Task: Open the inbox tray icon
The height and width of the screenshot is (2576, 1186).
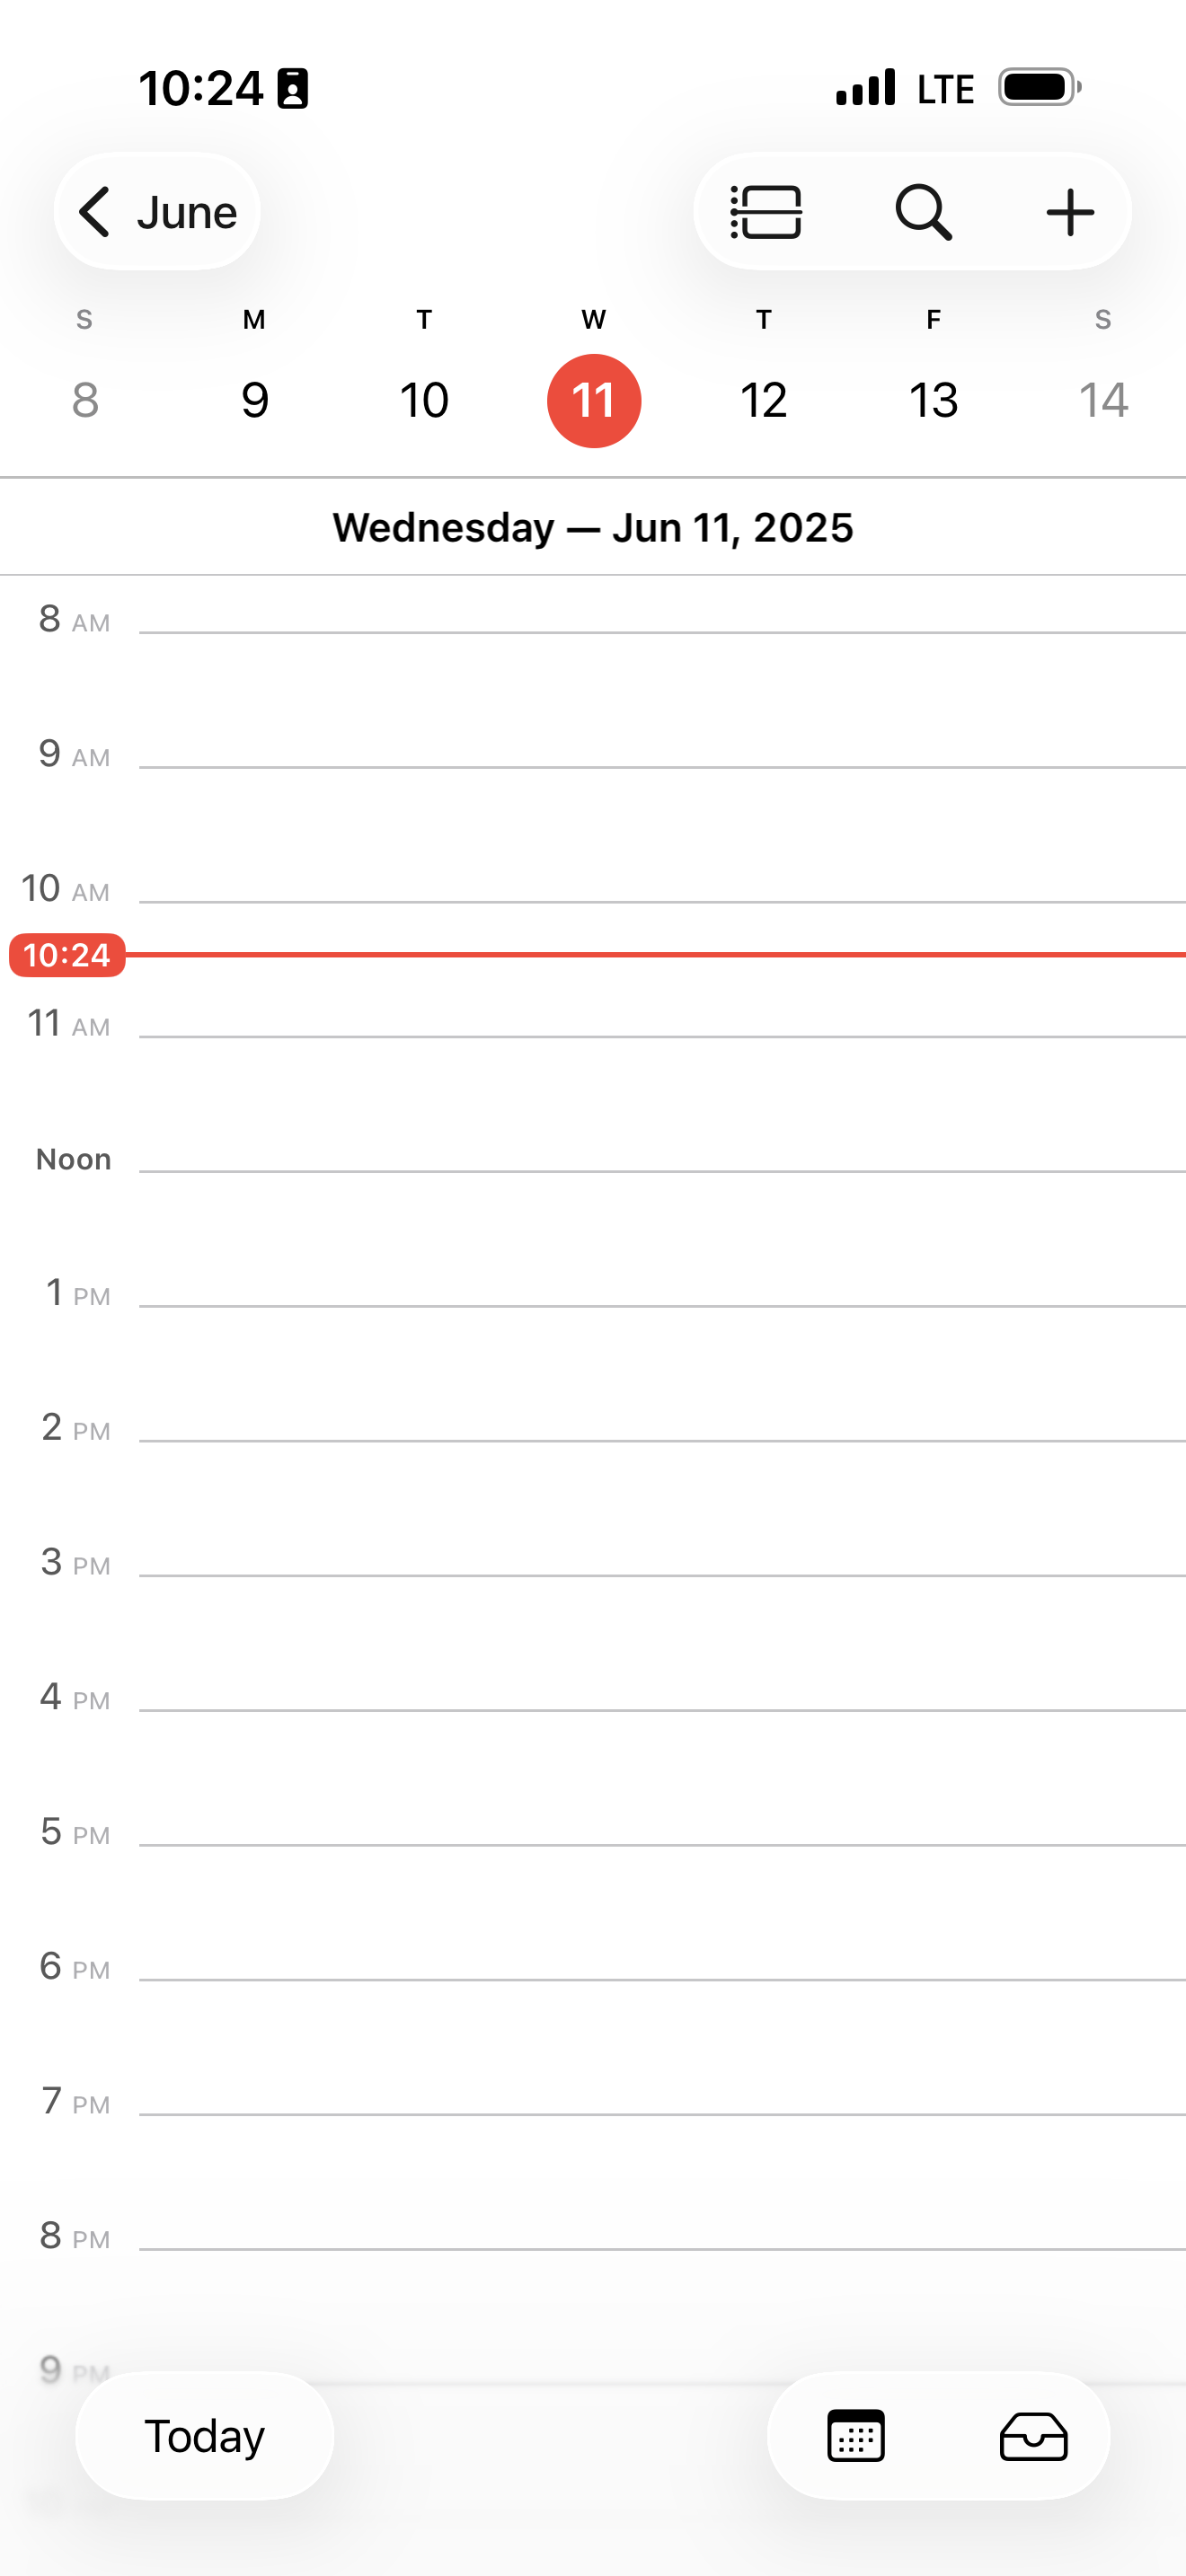Action: (1033, 2436)
